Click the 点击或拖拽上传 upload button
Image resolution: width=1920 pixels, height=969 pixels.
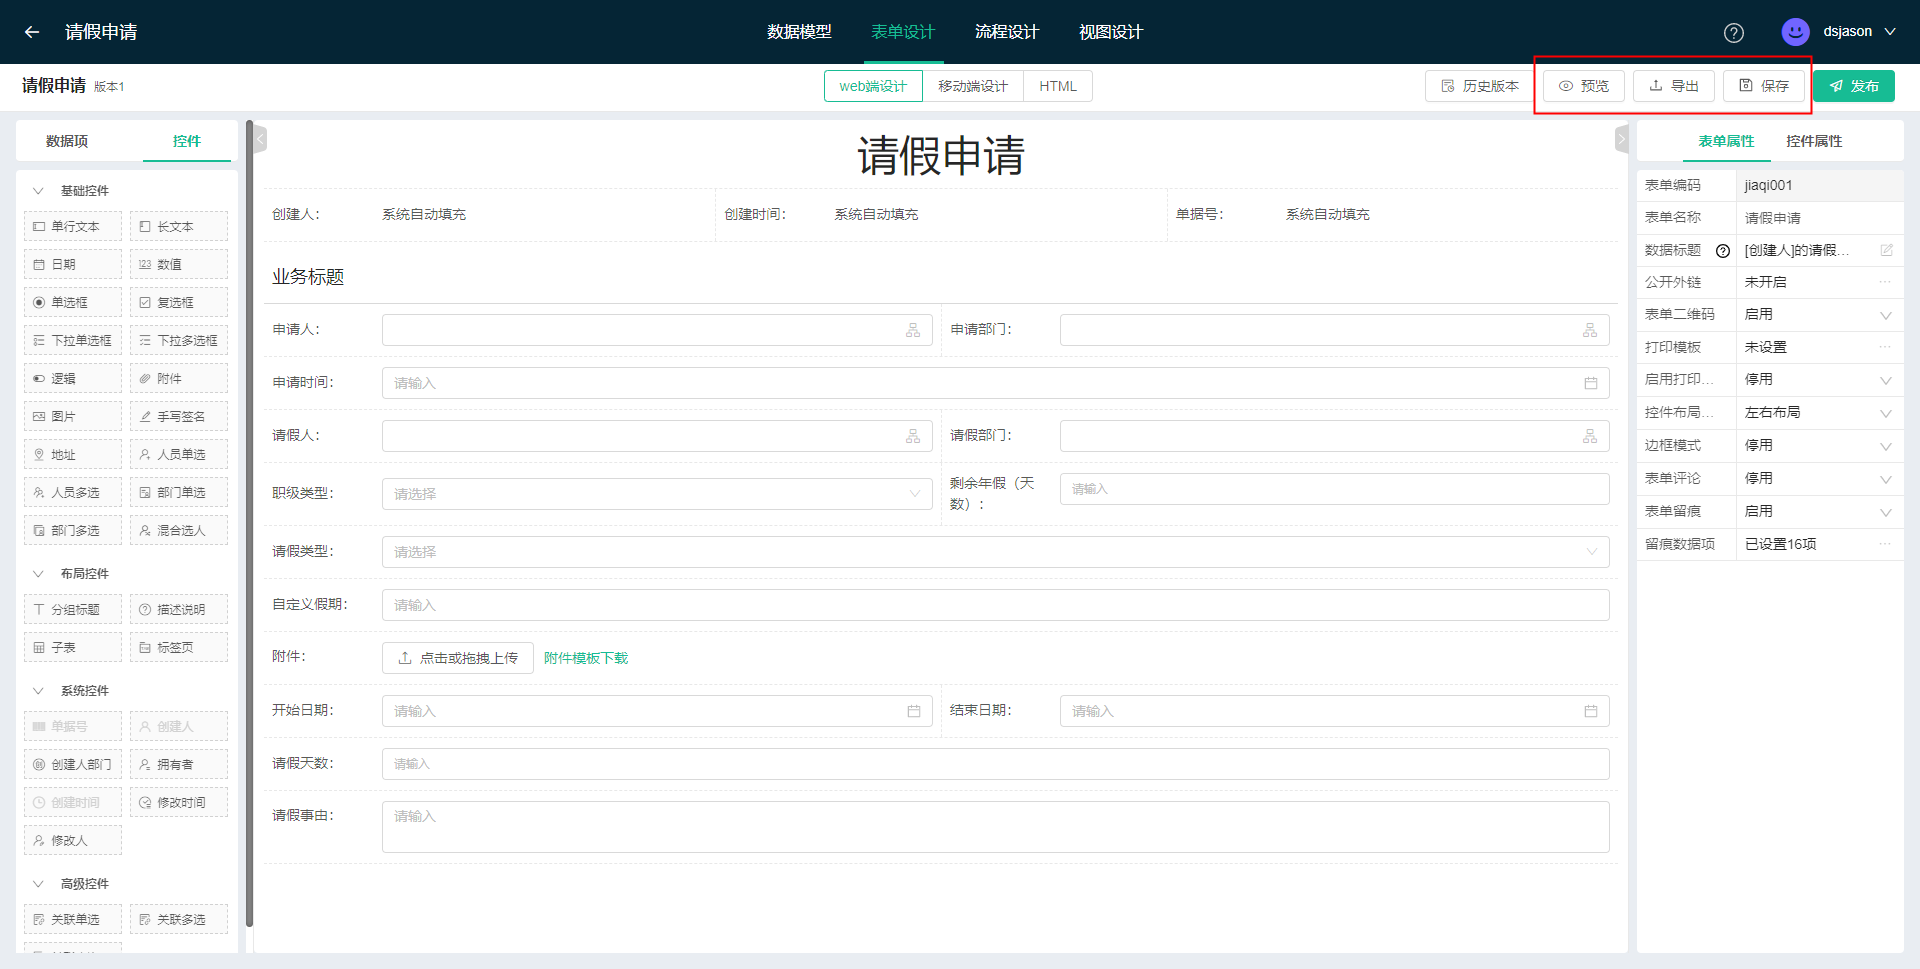tap(458, 658)
